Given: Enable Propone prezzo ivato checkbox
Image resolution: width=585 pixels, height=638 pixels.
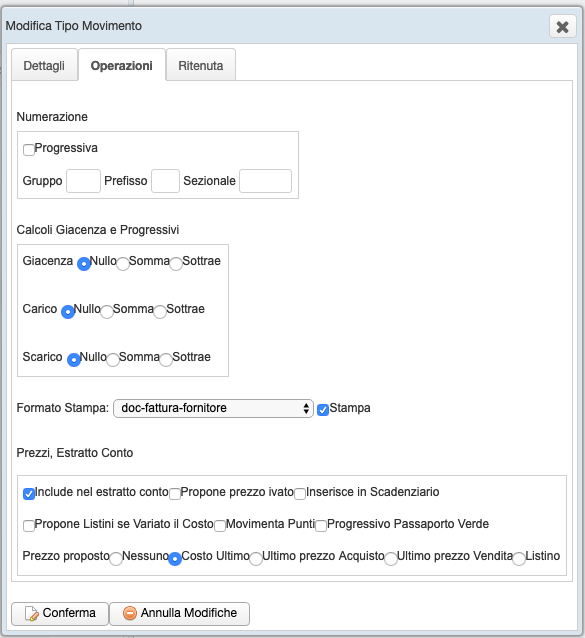Looking at the screenshot, I should [175, 494].
